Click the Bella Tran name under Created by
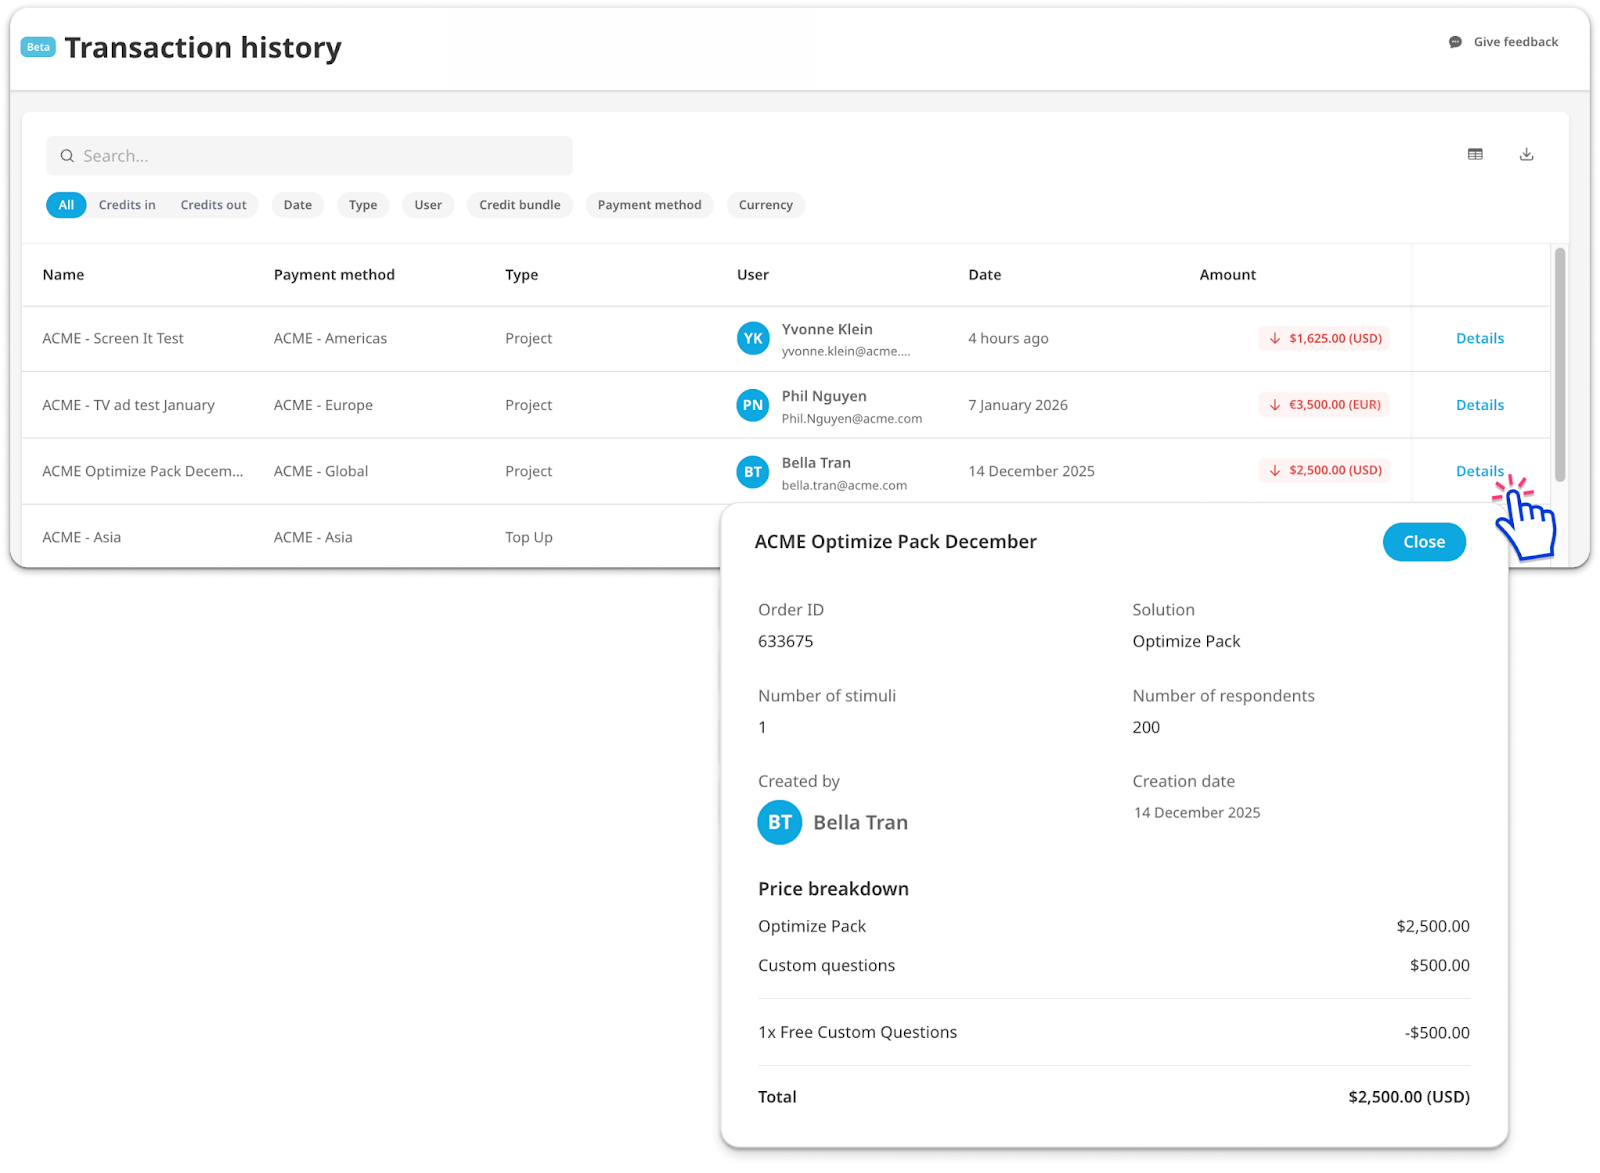Image resolution: width=1600 pixels, height=1173 pixels. click(x=861, y=823)
